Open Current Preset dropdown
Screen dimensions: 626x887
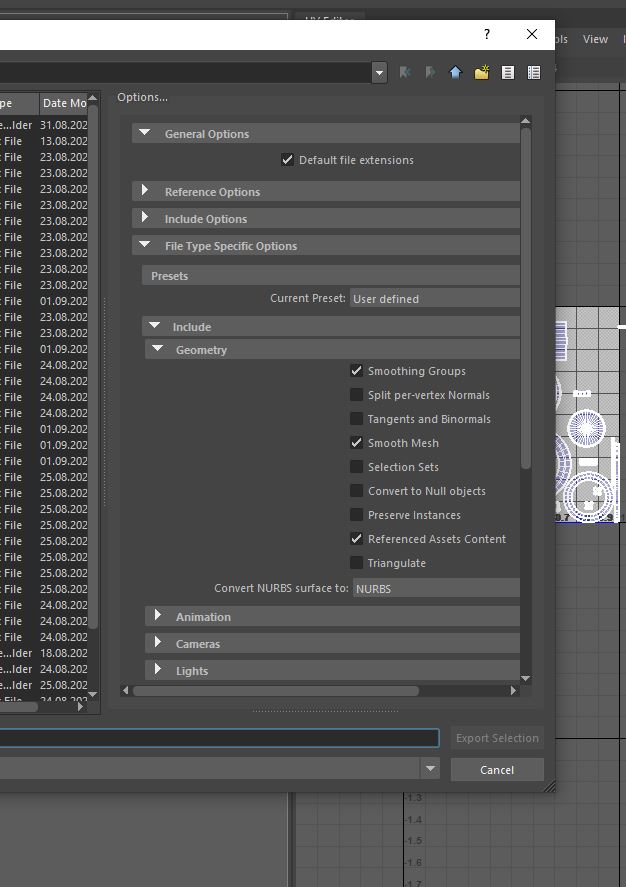pos(434,298)
